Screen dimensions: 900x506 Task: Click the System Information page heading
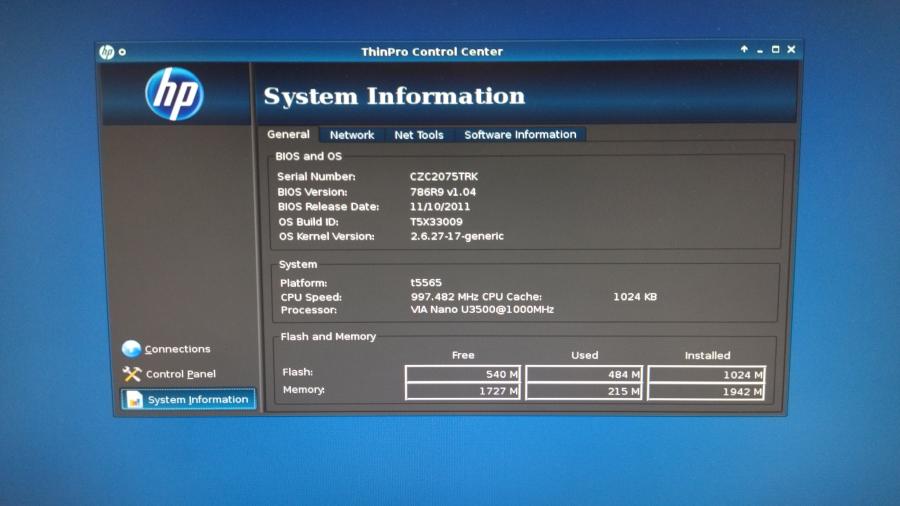click(x=394, y=96)
